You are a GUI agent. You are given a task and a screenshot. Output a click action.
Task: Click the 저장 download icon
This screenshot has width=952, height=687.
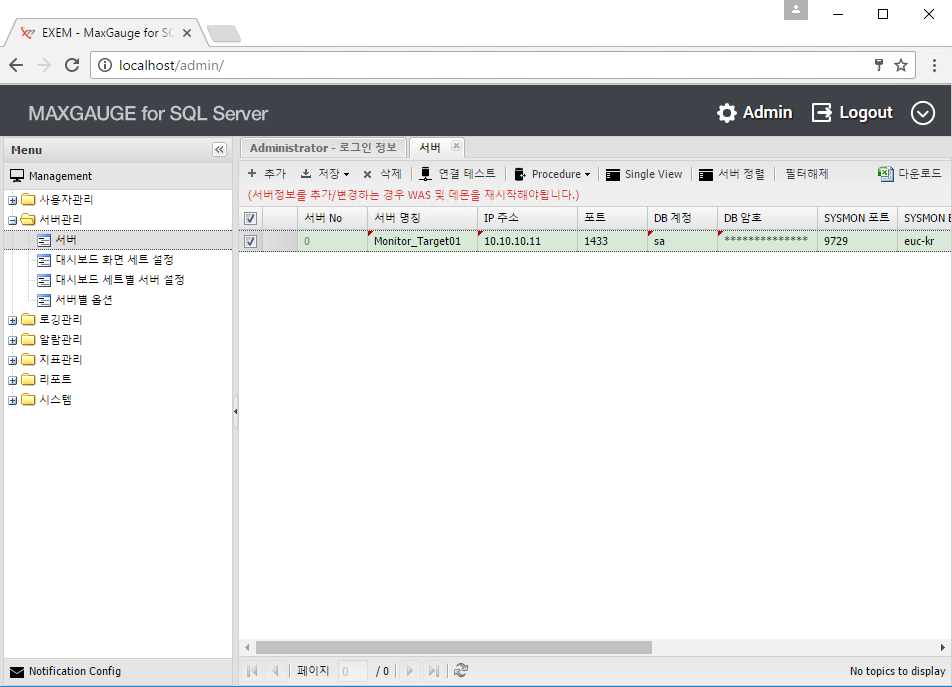click(306, 174)
